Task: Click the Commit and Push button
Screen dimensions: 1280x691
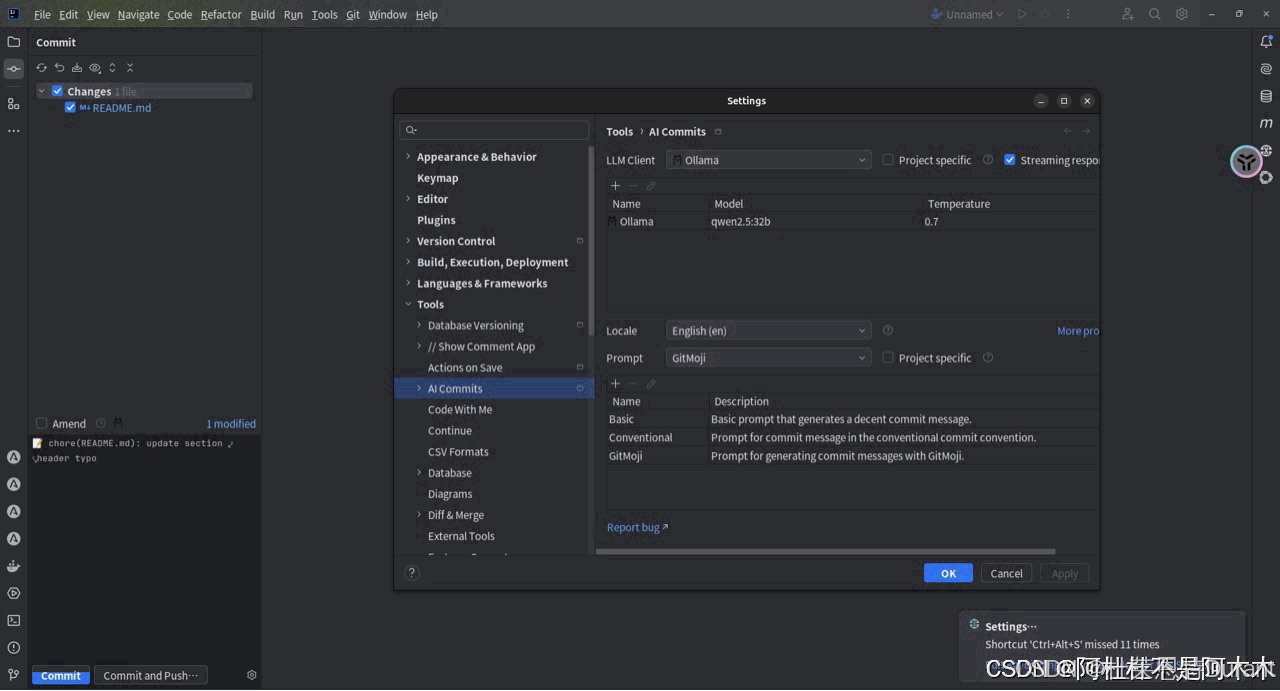Action: tap(151, 676)
